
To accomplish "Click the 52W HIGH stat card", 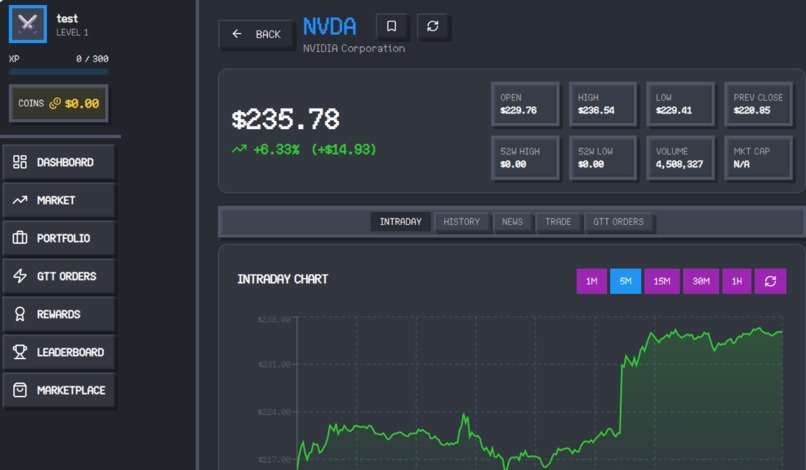I will click(525, 158).
